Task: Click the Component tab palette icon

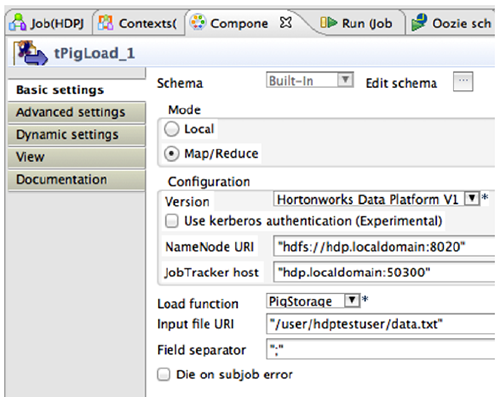Action: coord(198,22)
